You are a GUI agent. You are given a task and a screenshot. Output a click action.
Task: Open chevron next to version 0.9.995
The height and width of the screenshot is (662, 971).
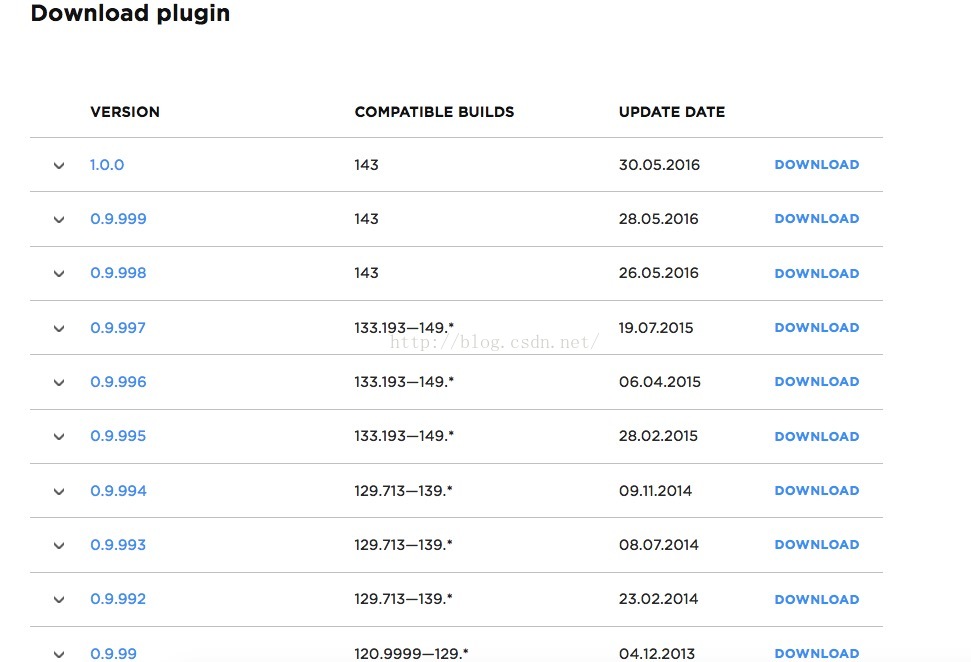(x=59, y=437)
